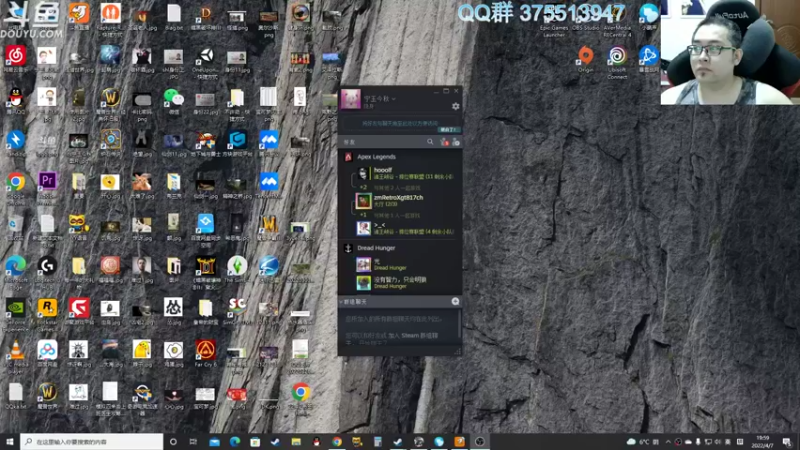Screen dimensions: 800x450
Task: Open the add friend icon with red badge
Action: tap(444, 142)
